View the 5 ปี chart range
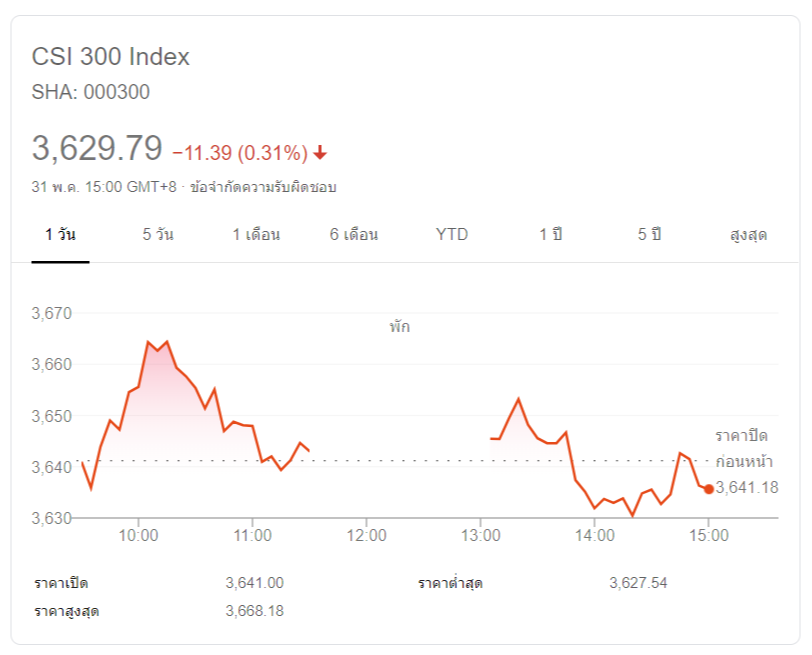Image resolution: width=812 pixels, height=655 pixels. click(649, 235)
